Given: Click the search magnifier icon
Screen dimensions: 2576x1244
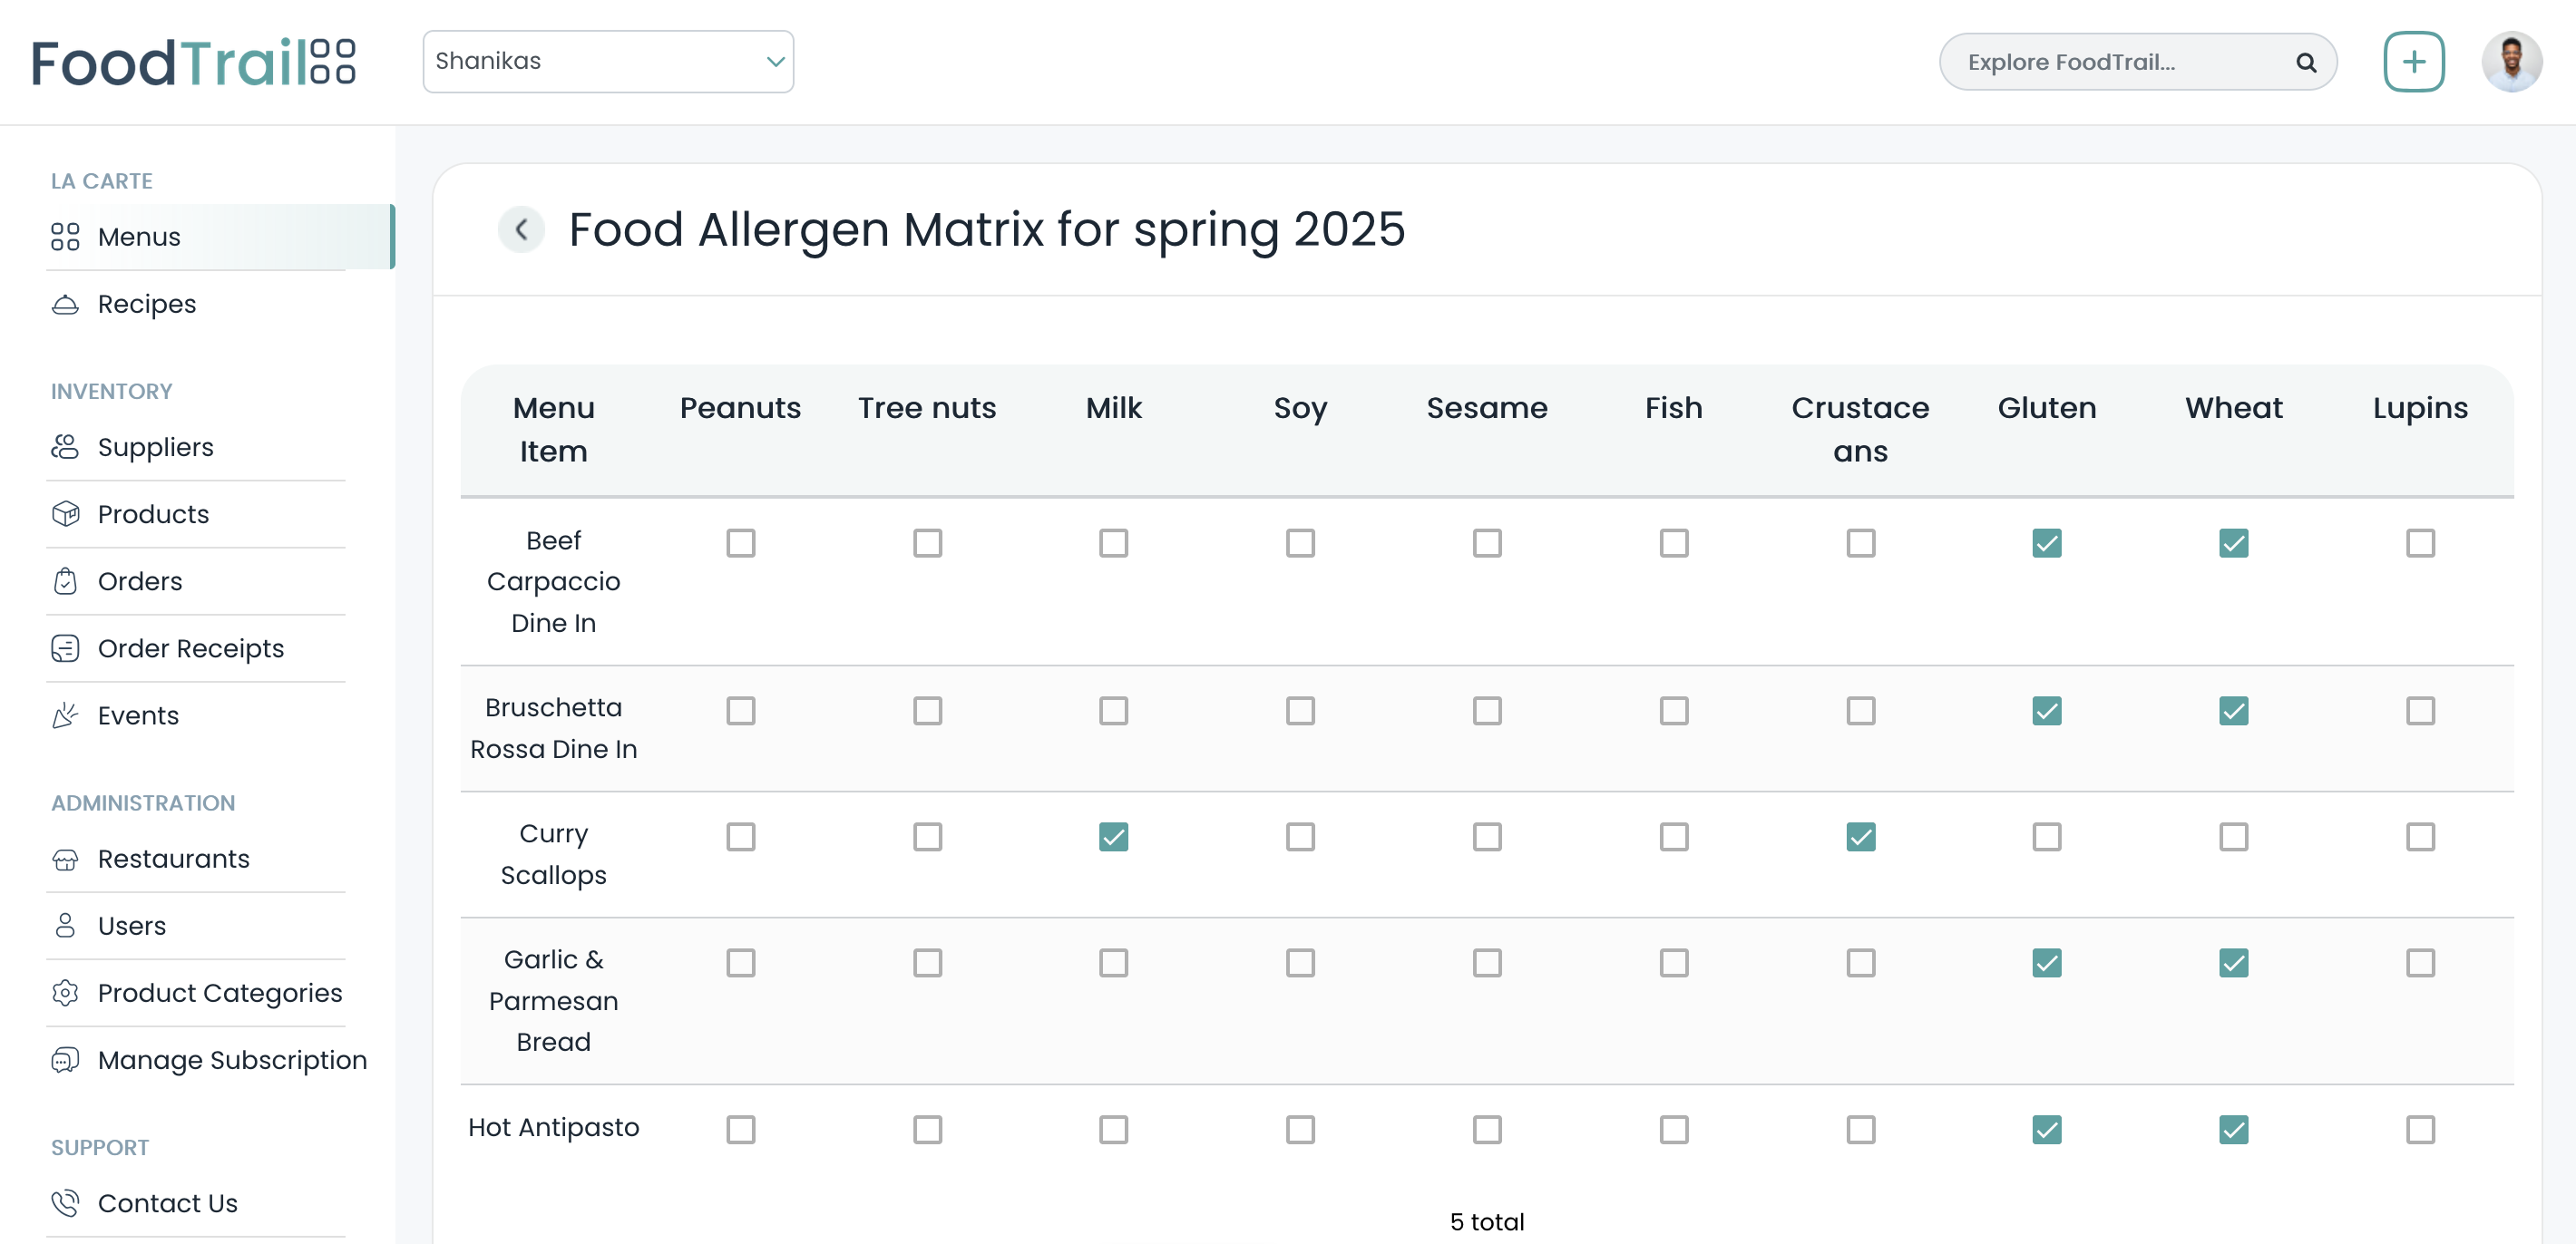Looking at the screenshot, I should tap(2305, 61).
